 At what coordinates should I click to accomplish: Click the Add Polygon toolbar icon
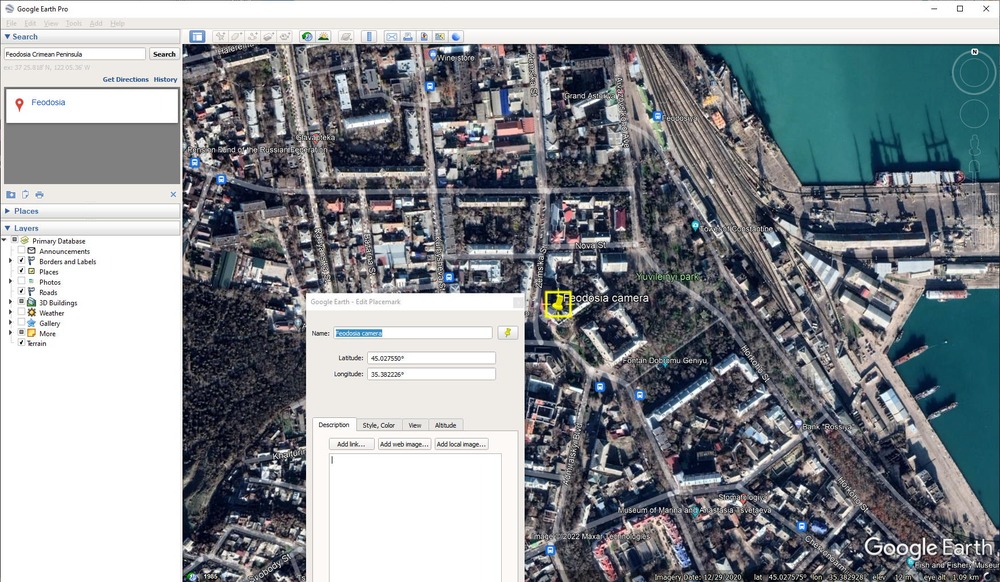click(x=236, y=36)
